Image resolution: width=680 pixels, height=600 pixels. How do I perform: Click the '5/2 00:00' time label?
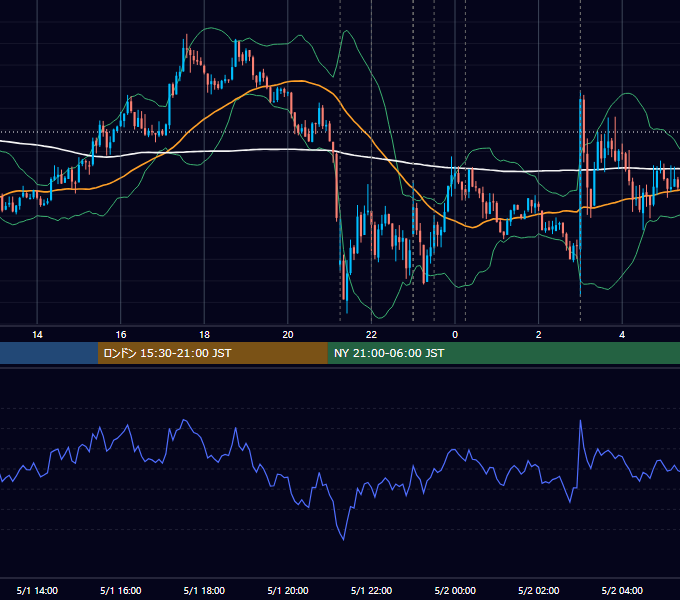455,590
